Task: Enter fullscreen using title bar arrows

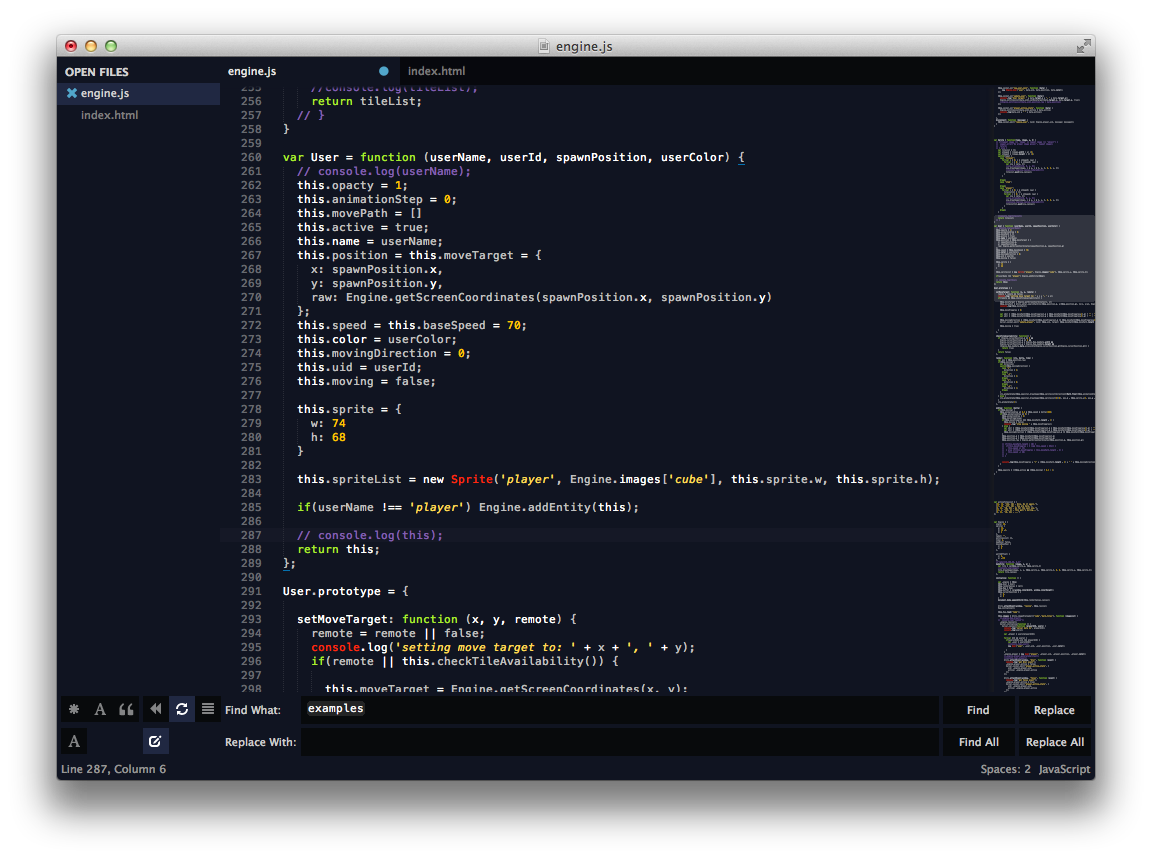Action: (1083, 46)
